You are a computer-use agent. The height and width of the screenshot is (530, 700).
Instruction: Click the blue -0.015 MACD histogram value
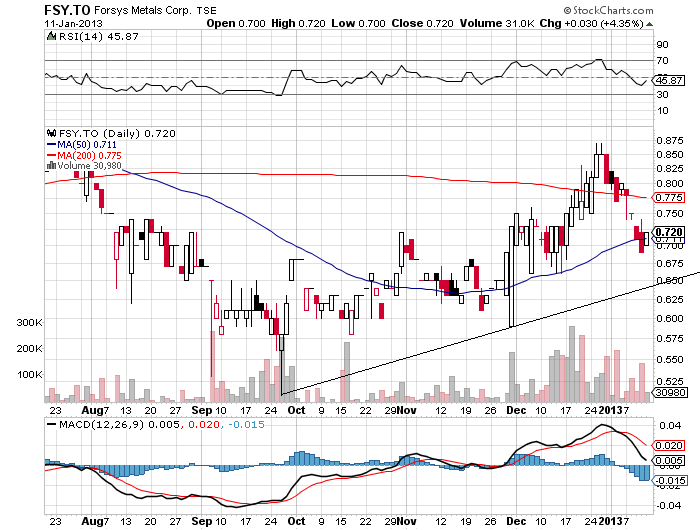click(x=246, y=424)
